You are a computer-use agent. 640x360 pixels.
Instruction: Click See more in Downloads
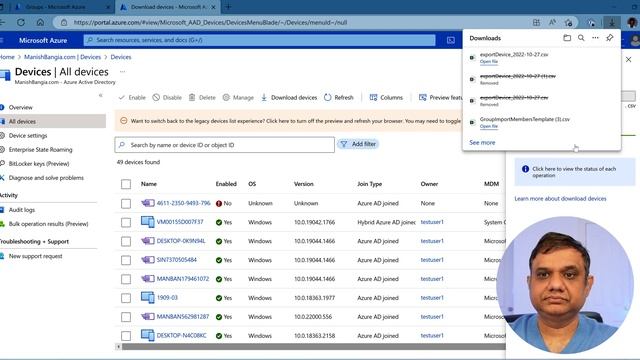coord(482,142)
